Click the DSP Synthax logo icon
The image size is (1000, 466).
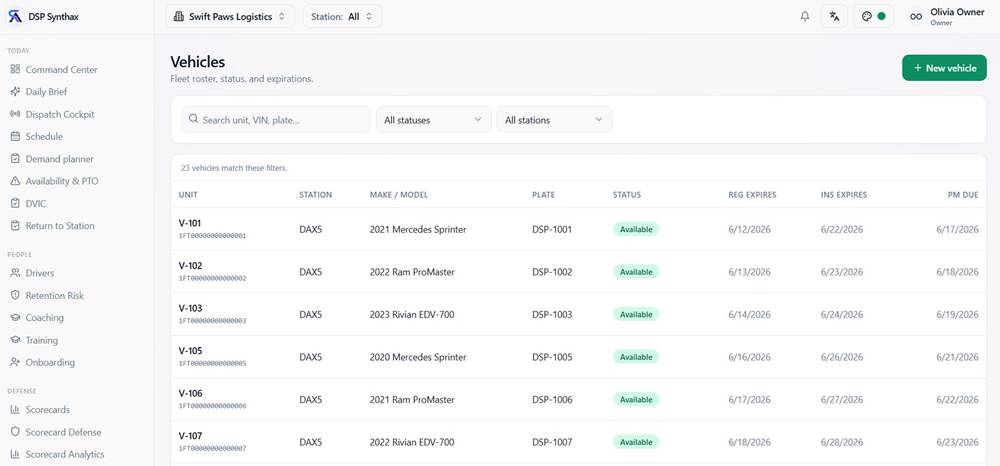click(15, 17)
